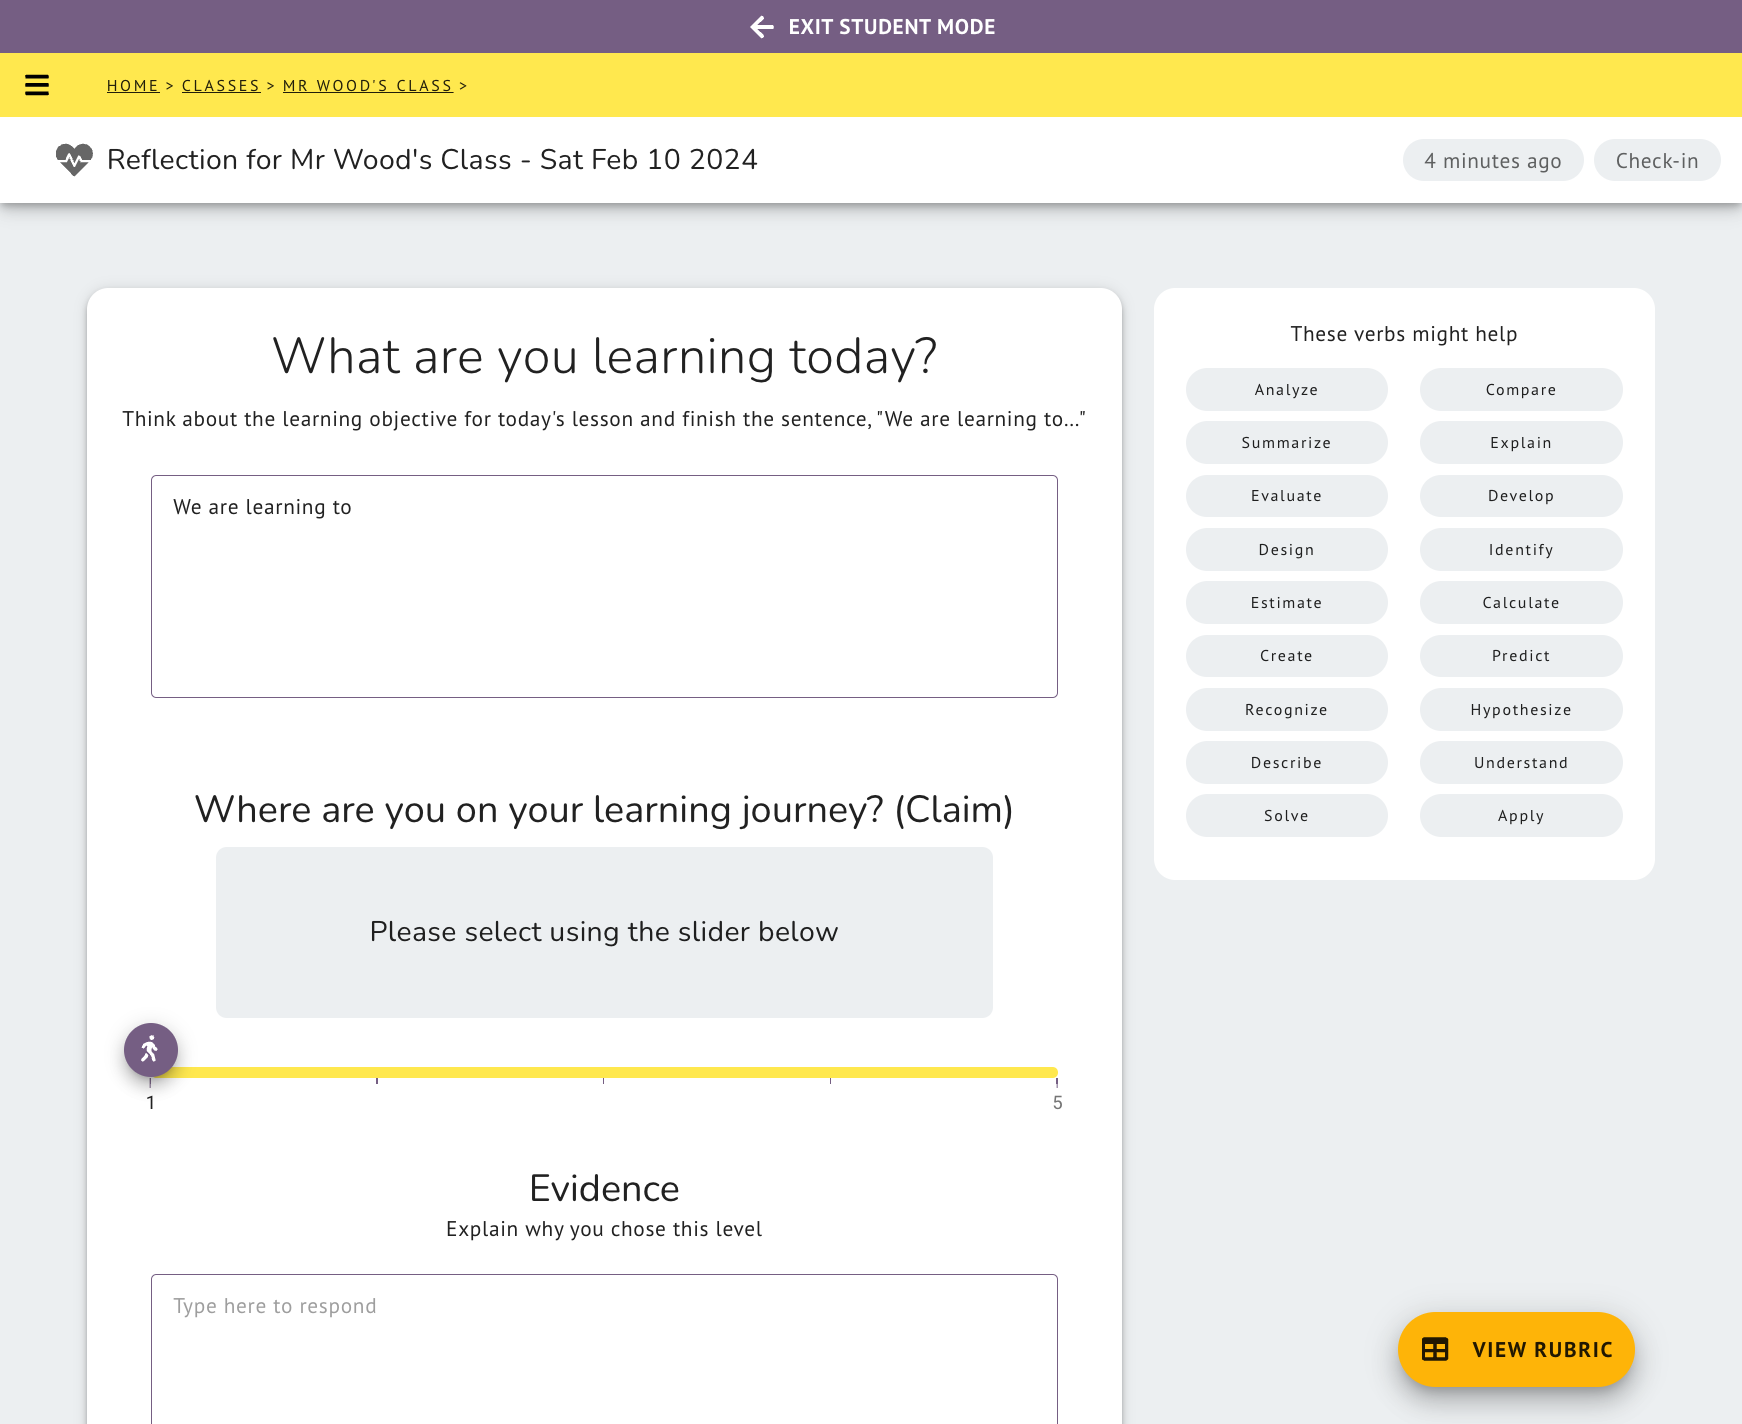Click the Check-in tag
Viewport: 1742px width, 1424px height.
1657,160
